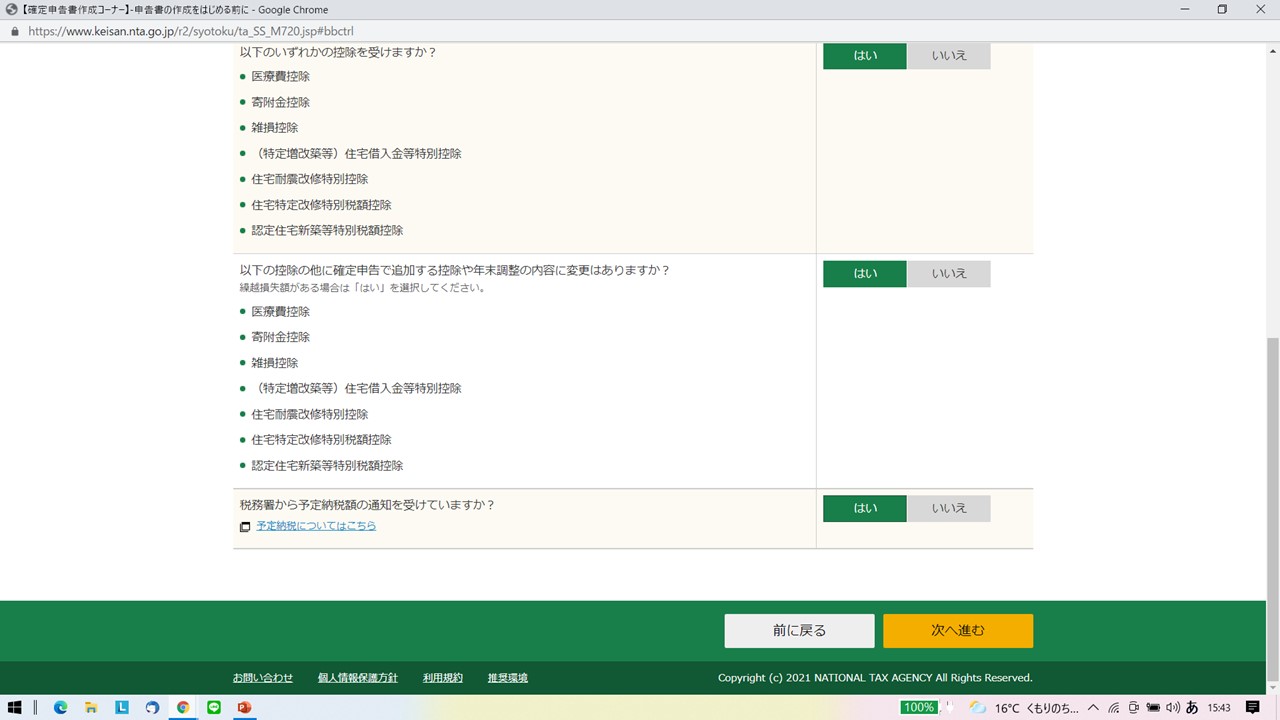Switch to Google Chrome in taskbar
Viewport: 1280px width, 720px height.
click(x=183, y=707)
